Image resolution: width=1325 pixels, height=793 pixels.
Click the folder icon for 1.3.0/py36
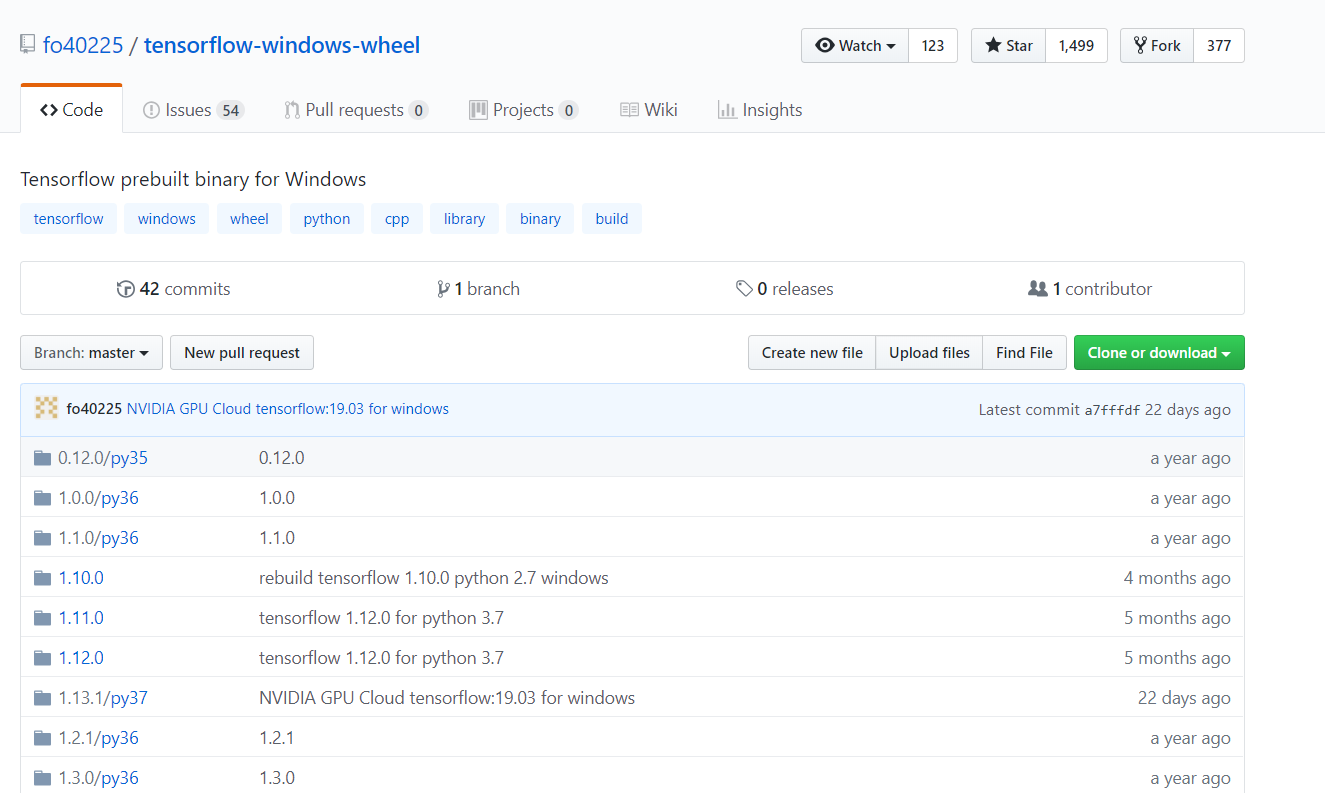click(42, 778)
